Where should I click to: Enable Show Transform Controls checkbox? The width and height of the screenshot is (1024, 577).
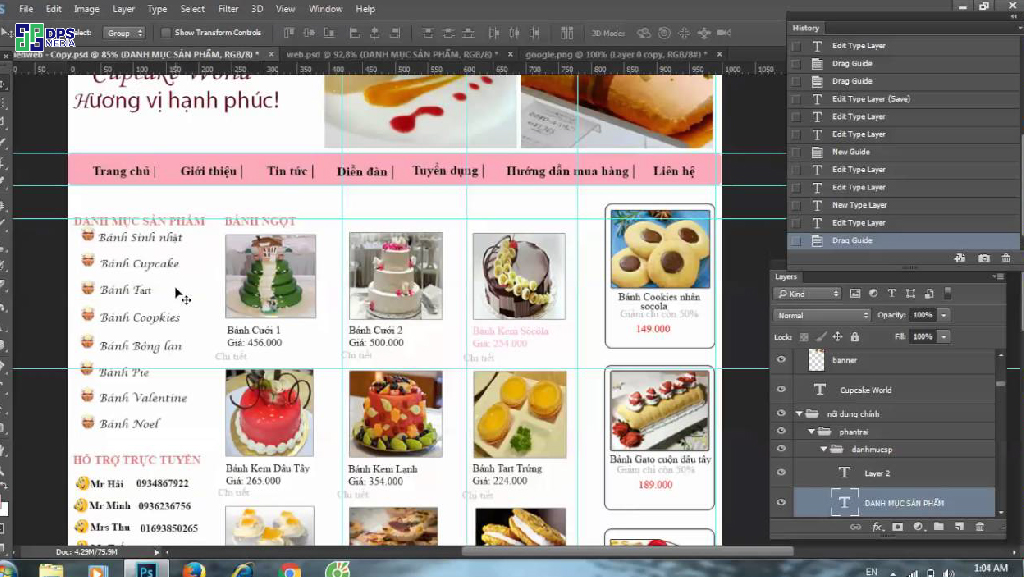[166, 32]
